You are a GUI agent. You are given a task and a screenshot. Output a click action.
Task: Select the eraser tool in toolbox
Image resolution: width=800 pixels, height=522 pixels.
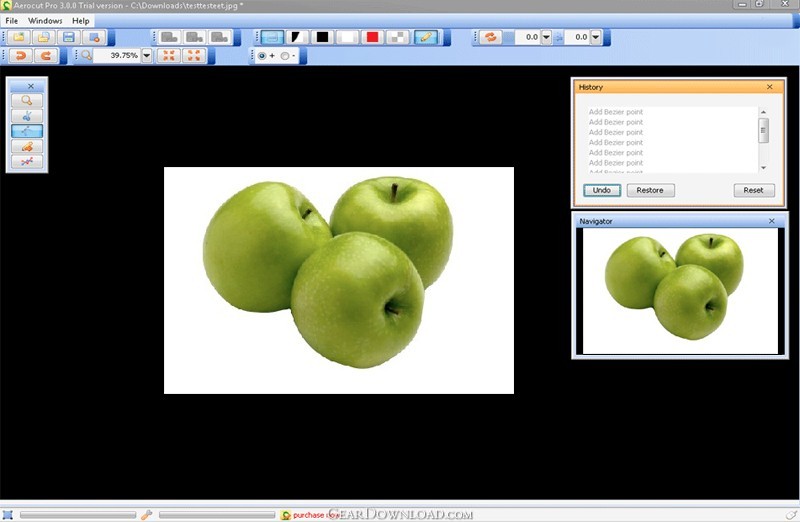(26, 146)
